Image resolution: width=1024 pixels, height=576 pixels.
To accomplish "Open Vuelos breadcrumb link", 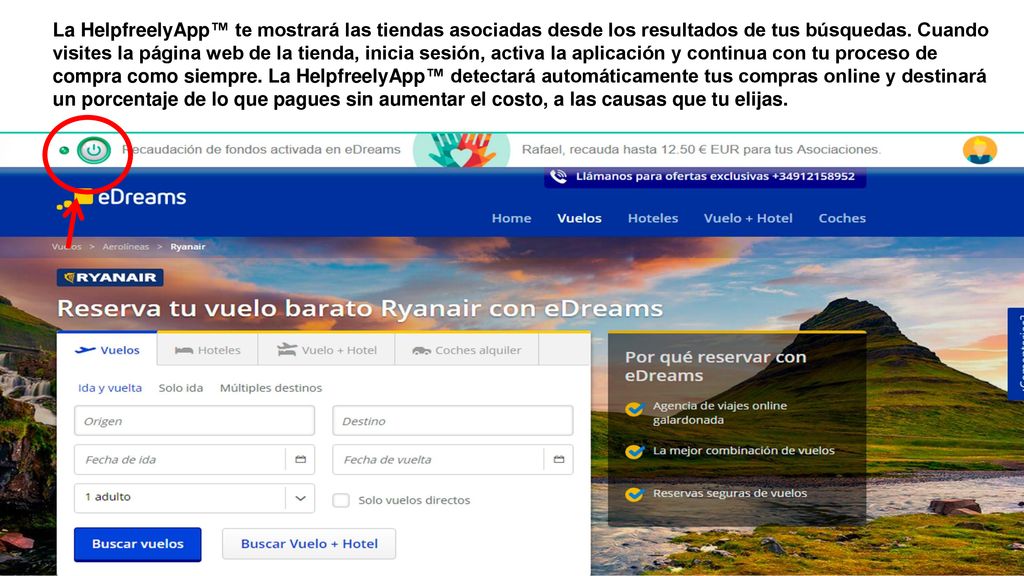I will pos(67,247).
